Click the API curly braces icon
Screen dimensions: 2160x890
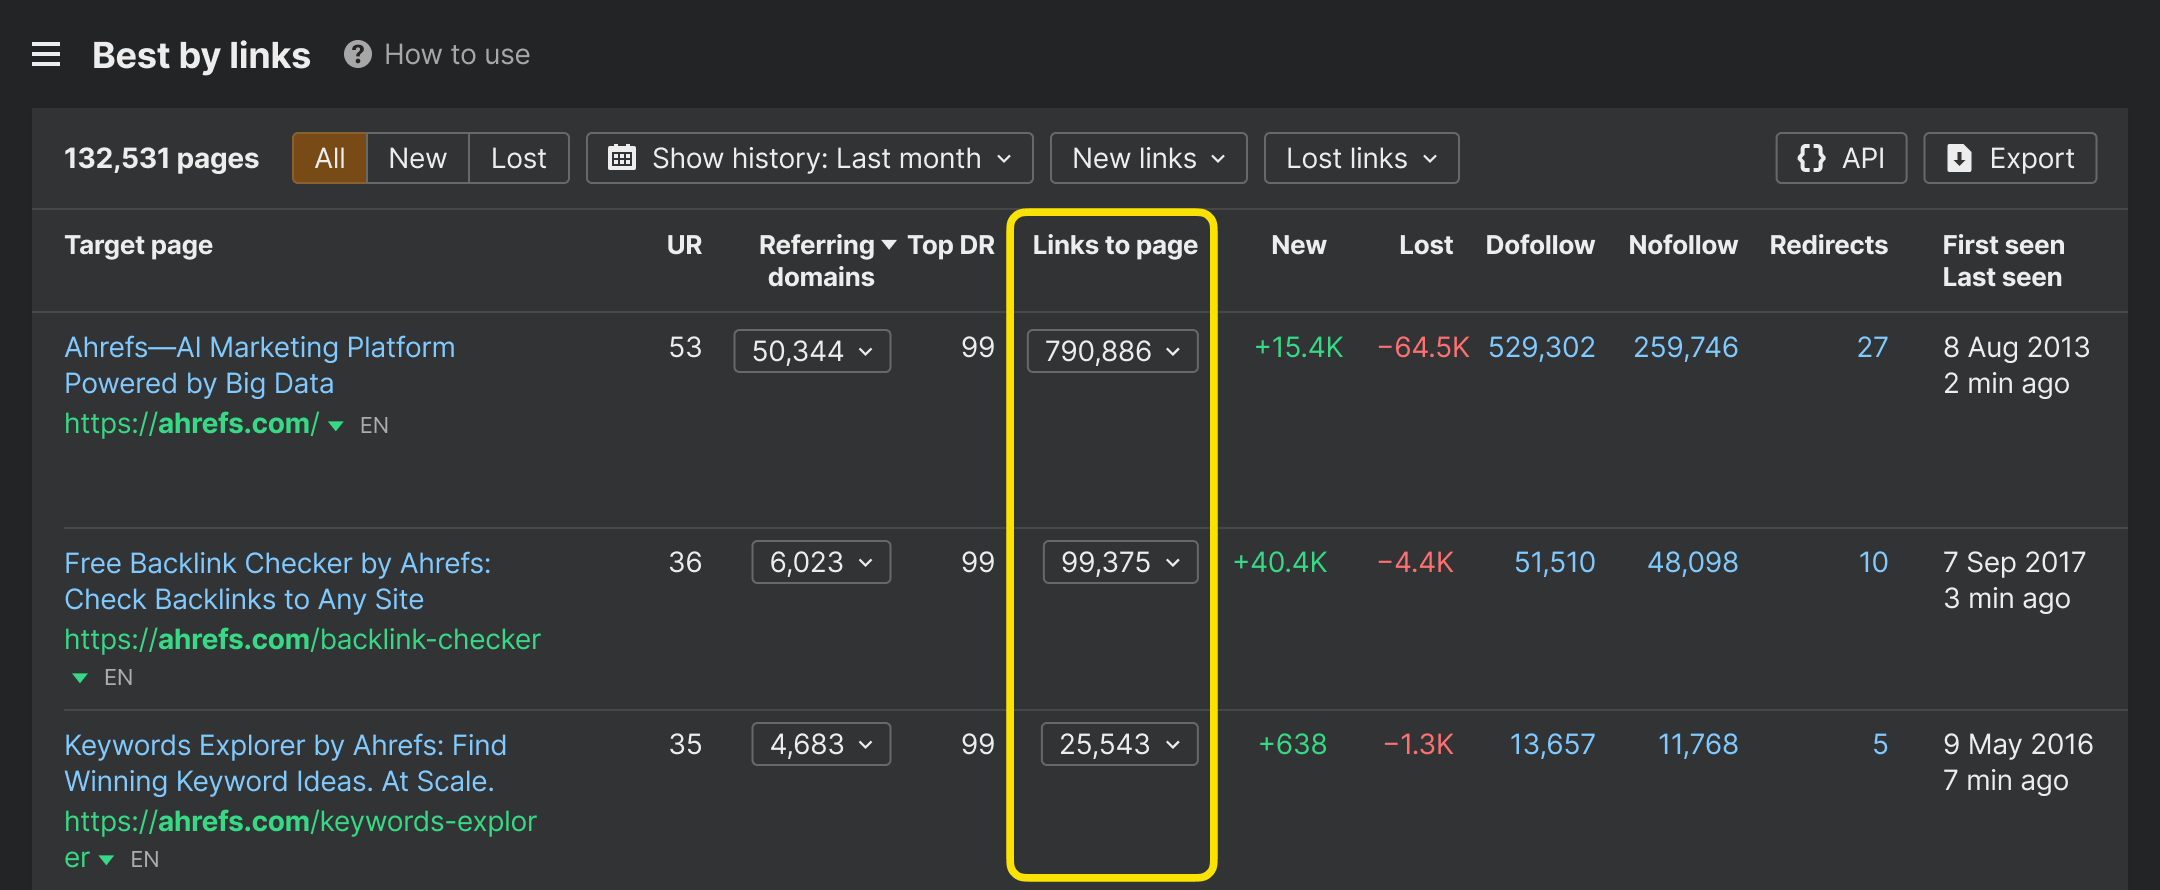1811,158
